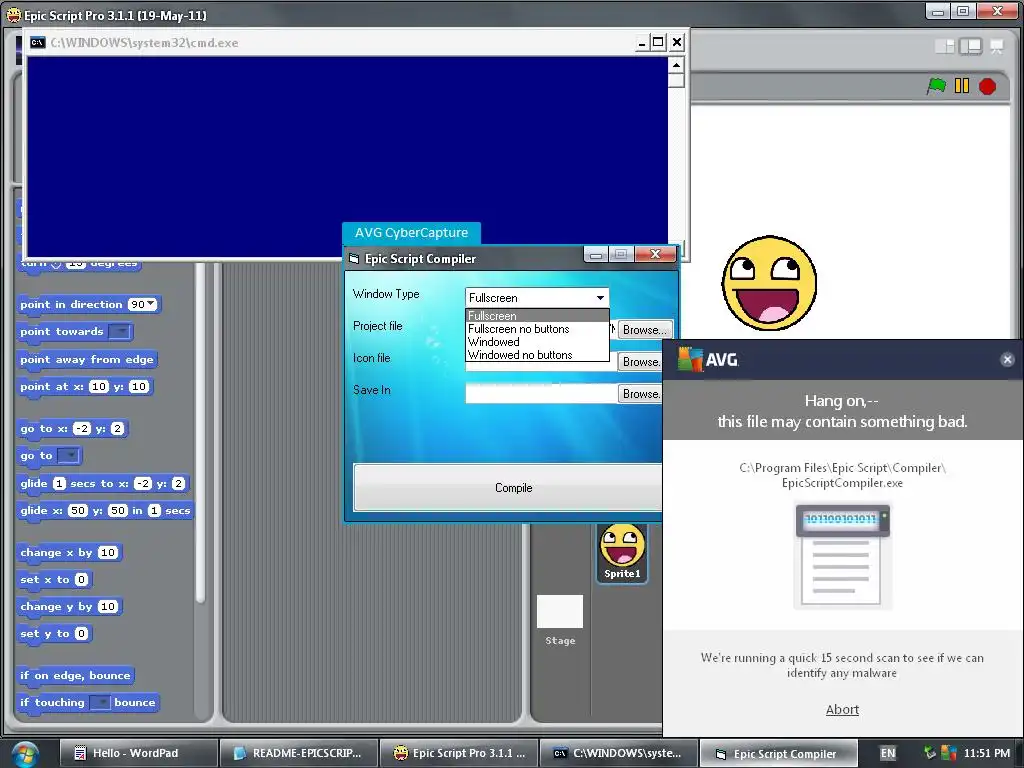The image size is (1024, 768).
Task: Click the change x by 10 block
Action: 69,552
